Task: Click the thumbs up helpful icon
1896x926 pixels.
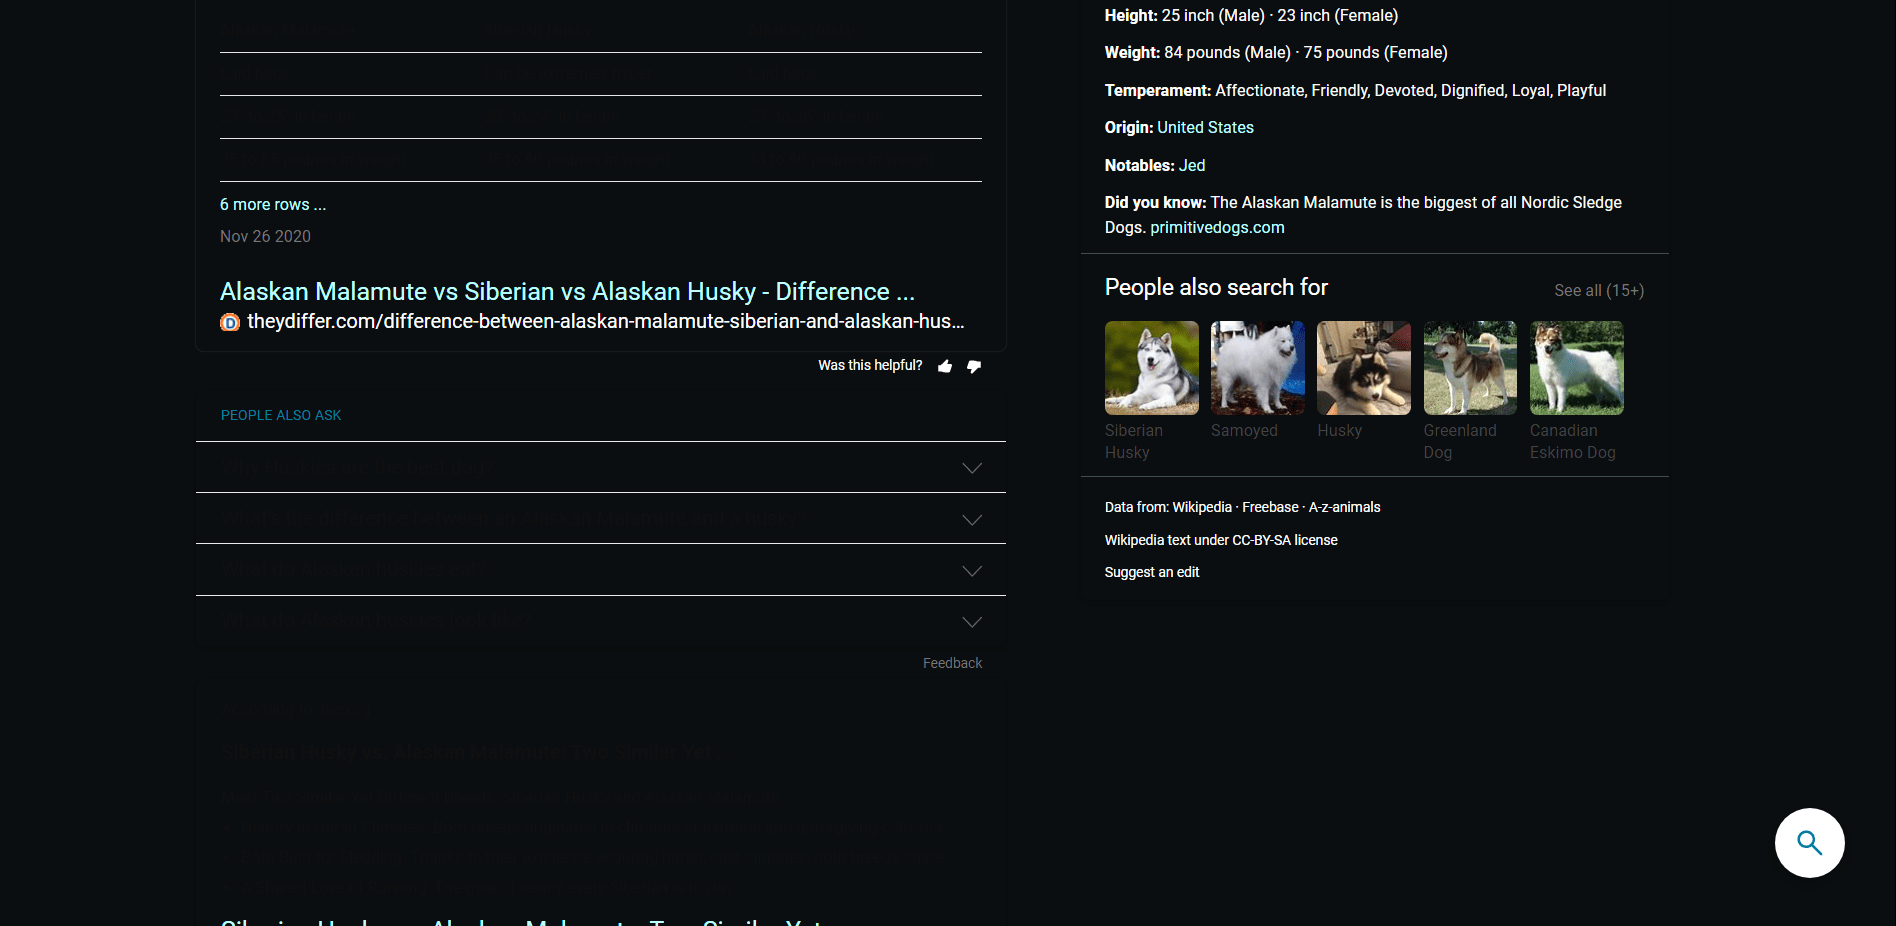Action: pyautogui.click(x=944, y=366)
